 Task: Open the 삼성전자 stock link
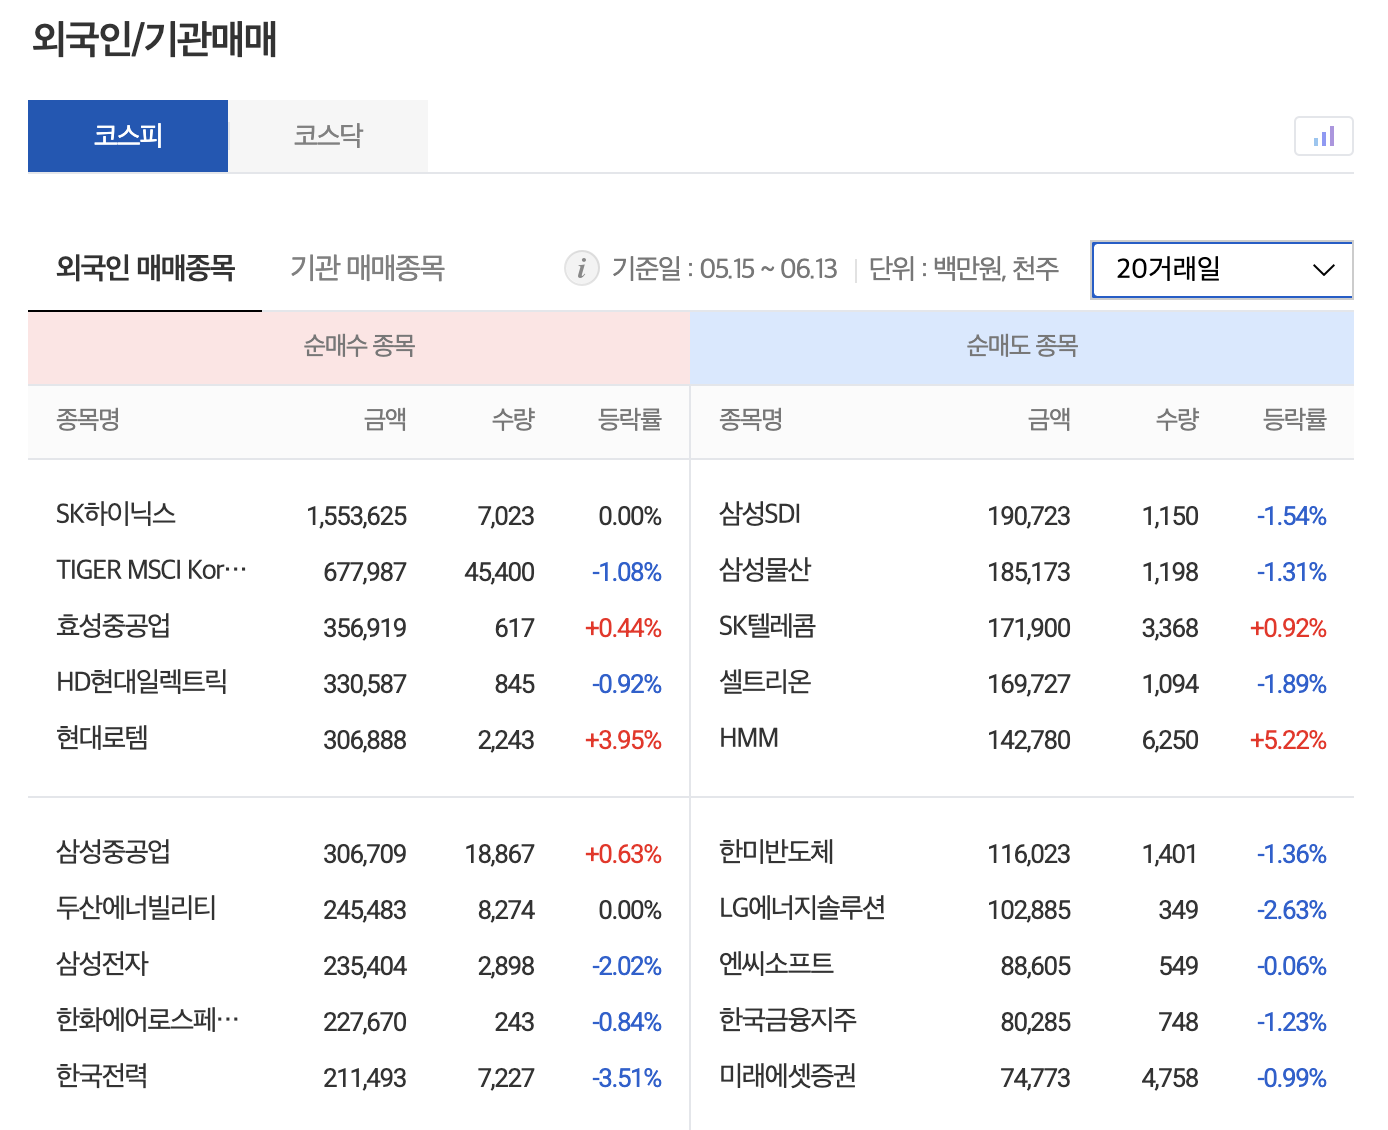102,964
